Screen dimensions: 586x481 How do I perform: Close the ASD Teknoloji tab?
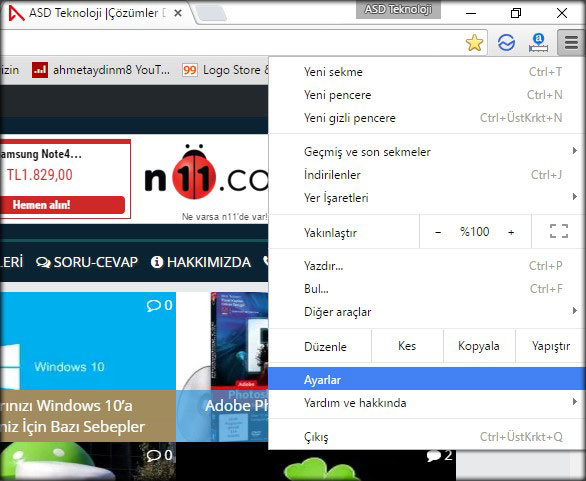point(178,13)
